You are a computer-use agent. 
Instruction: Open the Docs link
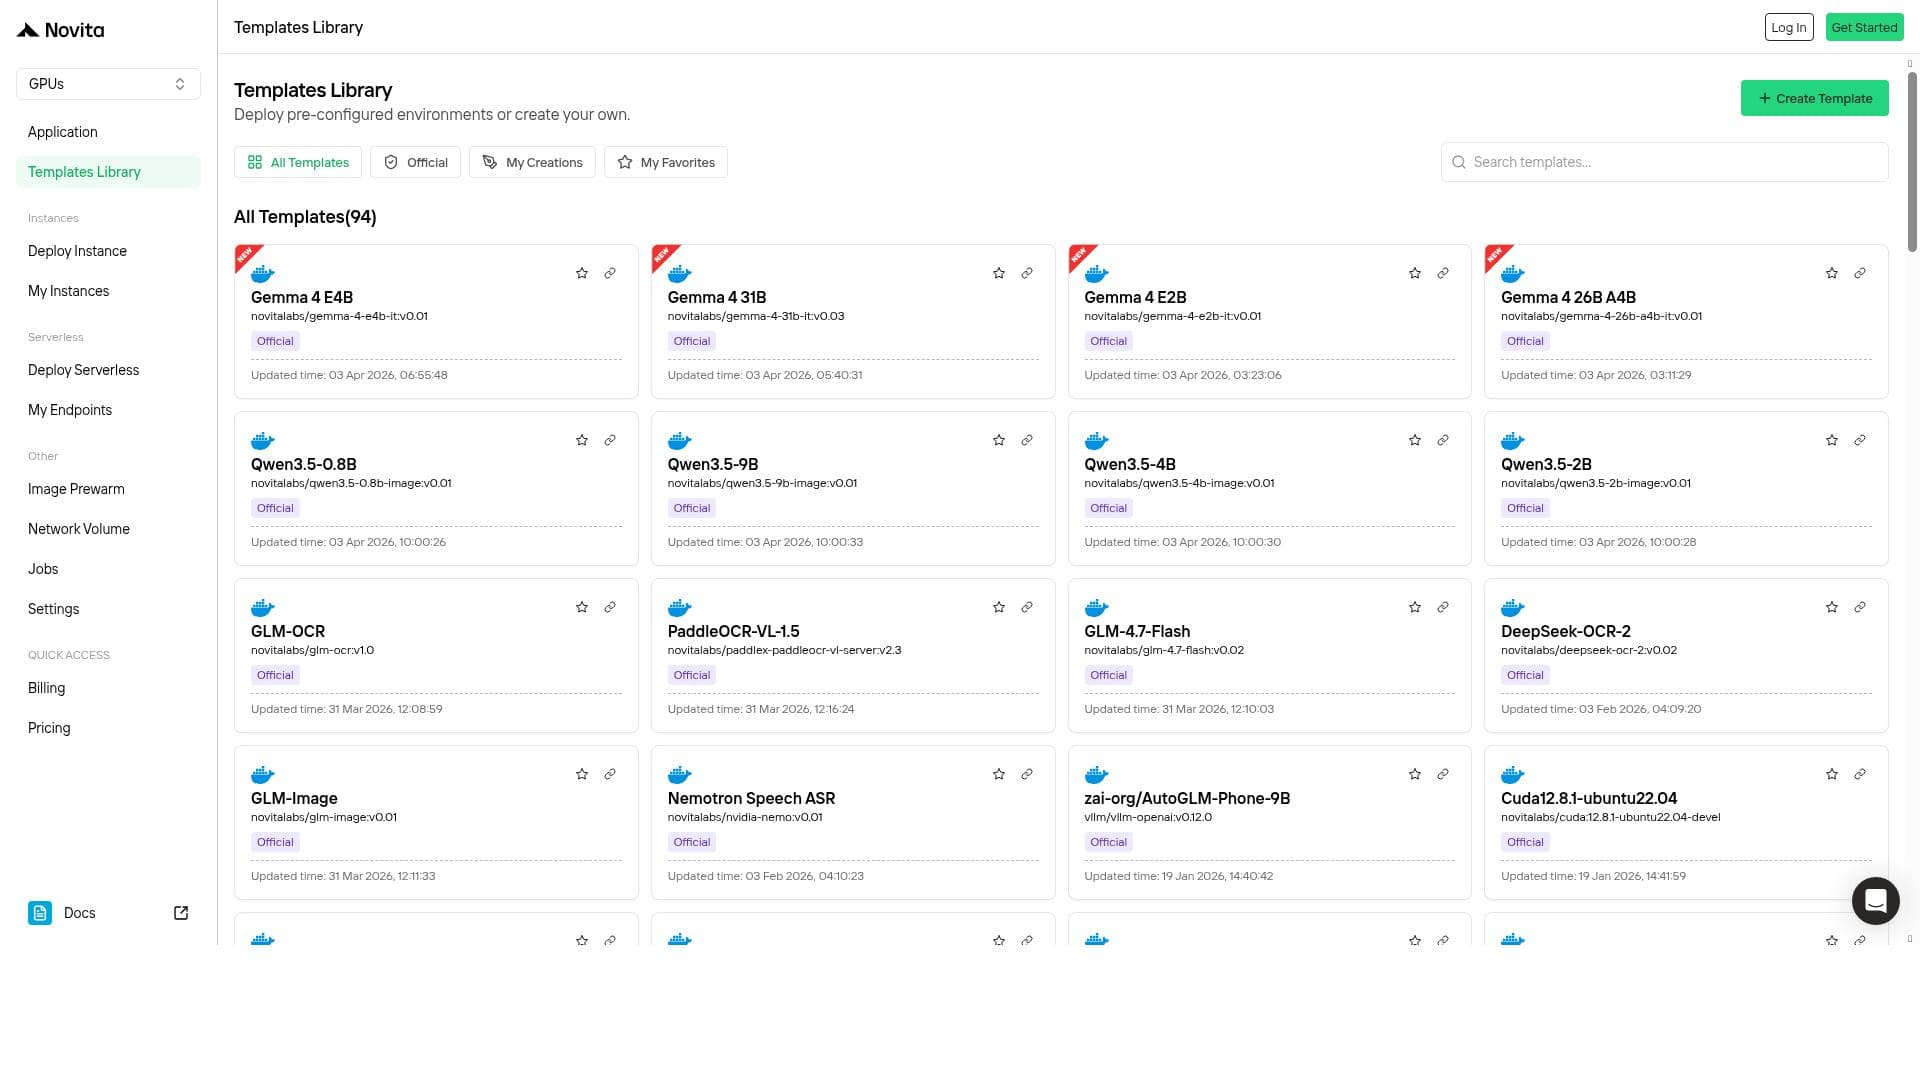point(108,913)
